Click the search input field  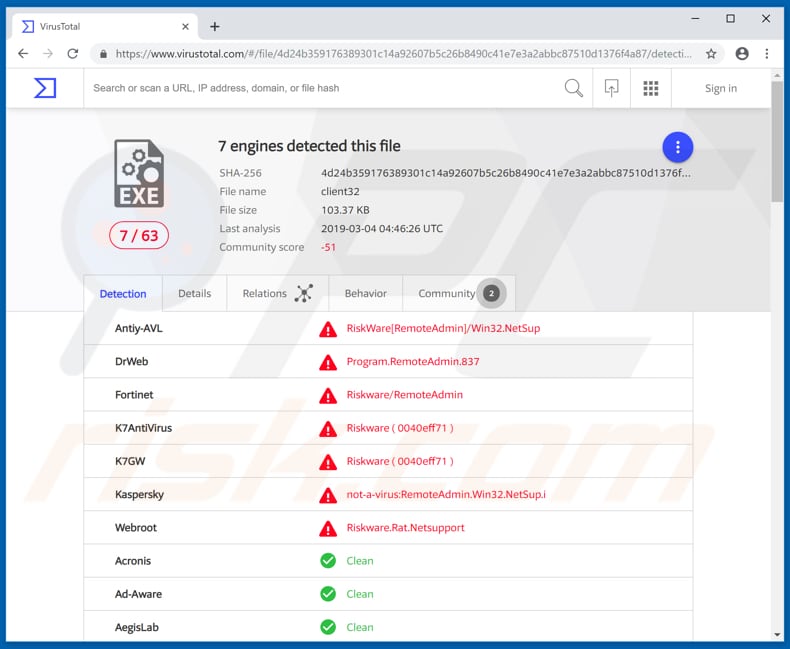[x=322, y=88]
